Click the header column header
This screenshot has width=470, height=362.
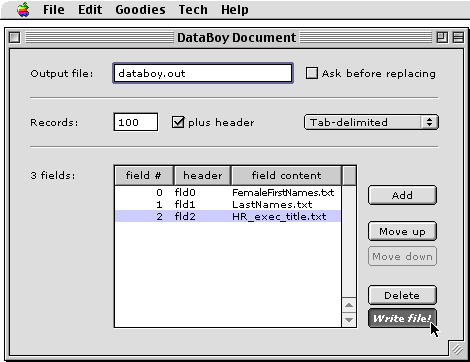pos(202,175)
